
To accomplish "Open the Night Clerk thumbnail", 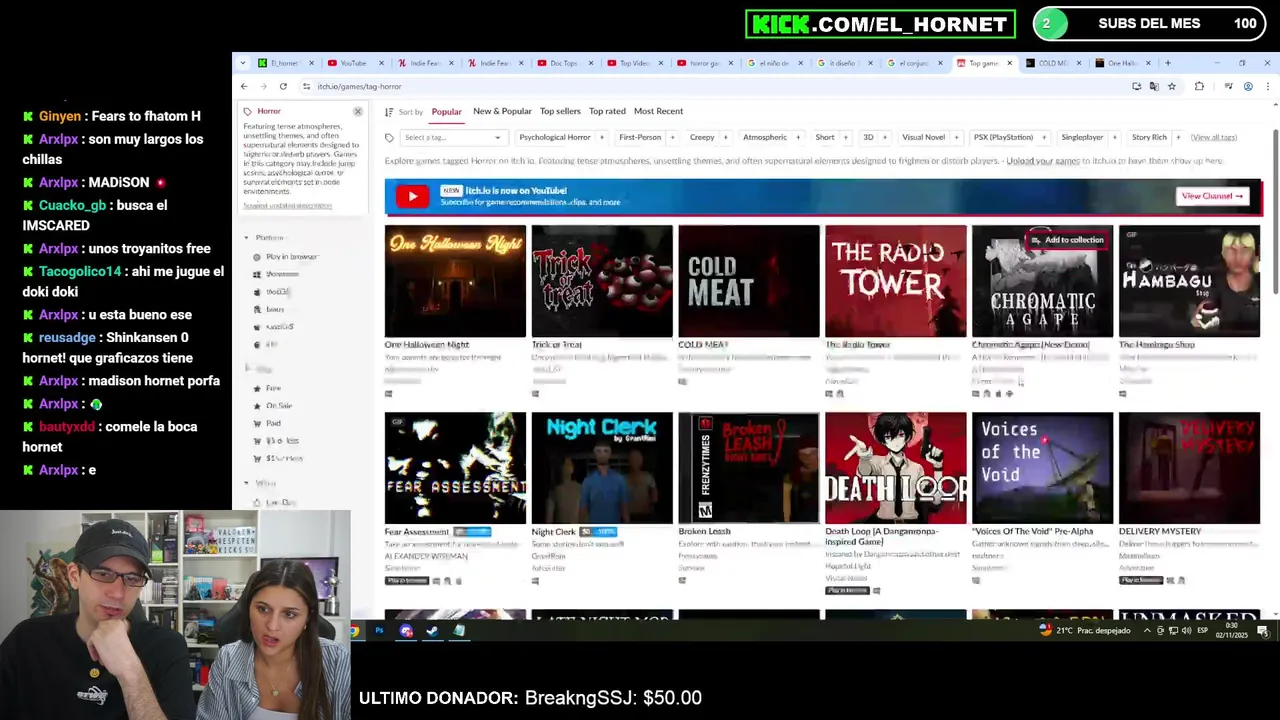I will (602, 468).
